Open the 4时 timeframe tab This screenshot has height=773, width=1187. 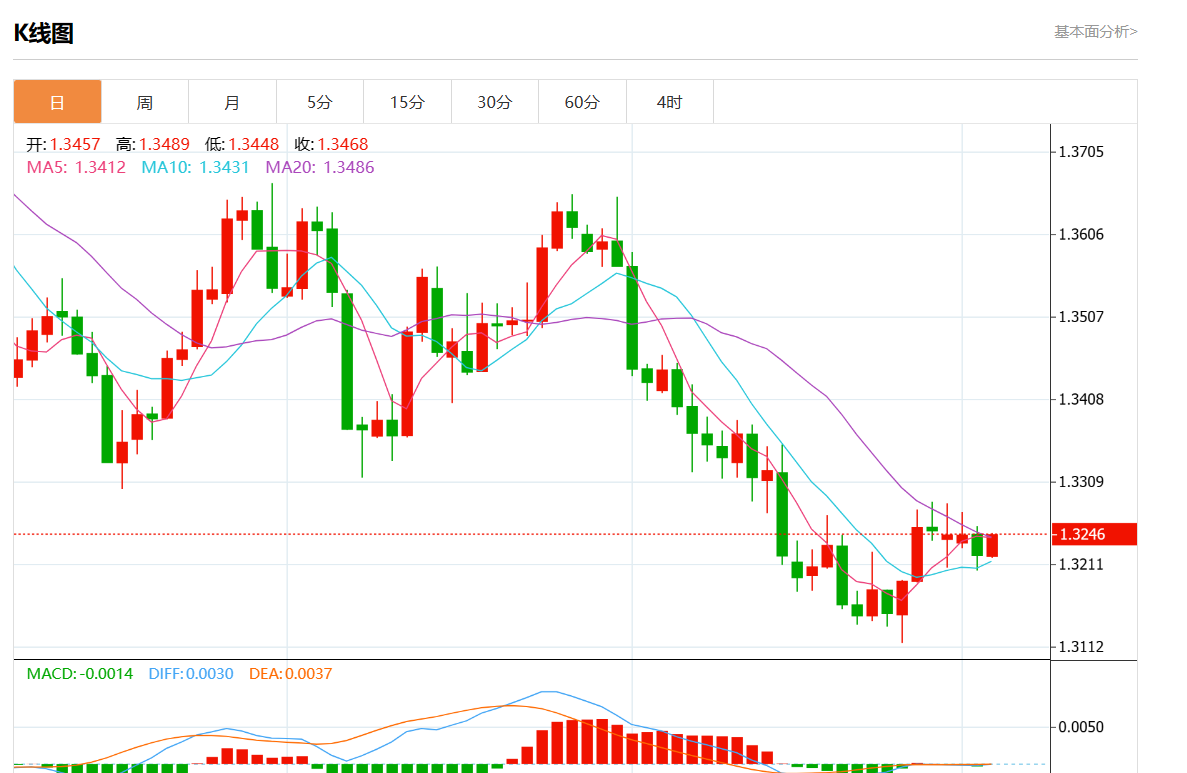(x=669, y=101)
